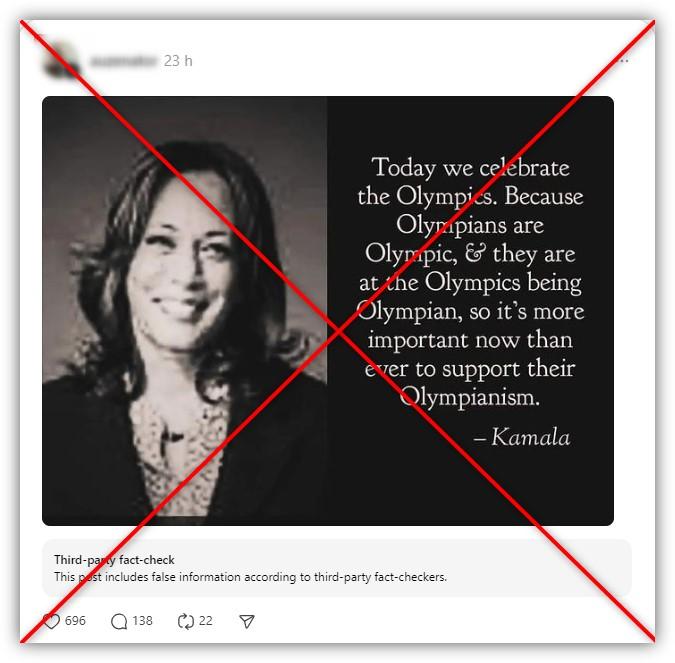Open the three-dot more options menu
The height and width of the screenshot is (663, 675).
(x=624, y=61)
